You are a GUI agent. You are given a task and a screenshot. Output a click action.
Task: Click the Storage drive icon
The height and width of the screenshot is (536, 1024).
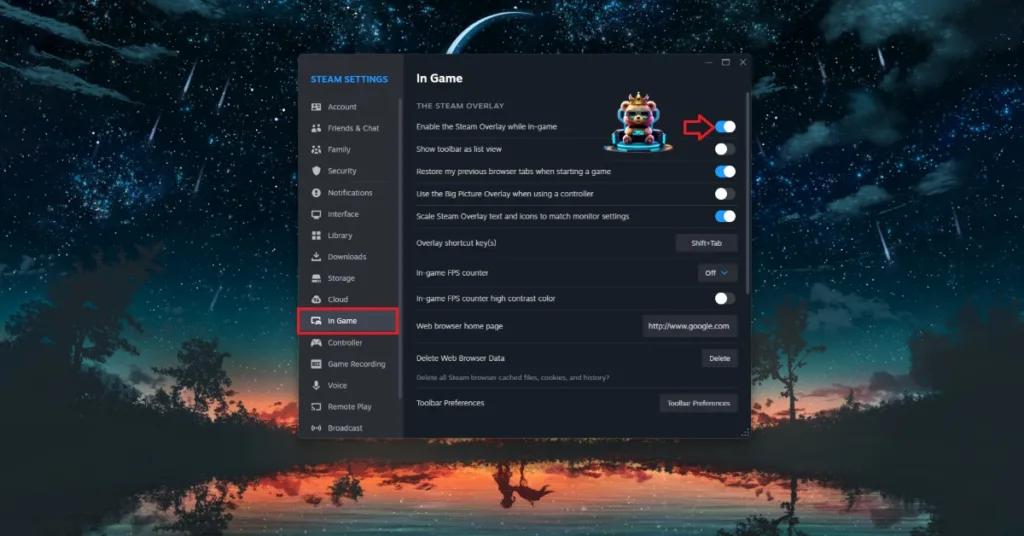(x=316, y=278)
